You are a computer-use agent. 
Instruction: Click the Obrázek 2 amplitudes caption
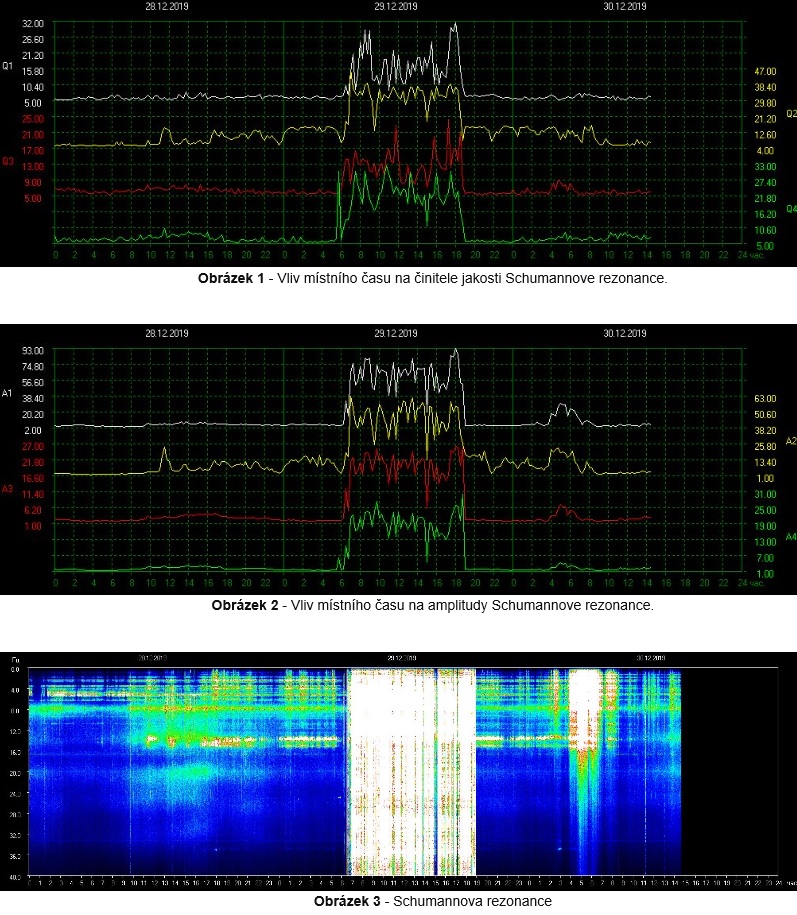click(x=432, y=605)
